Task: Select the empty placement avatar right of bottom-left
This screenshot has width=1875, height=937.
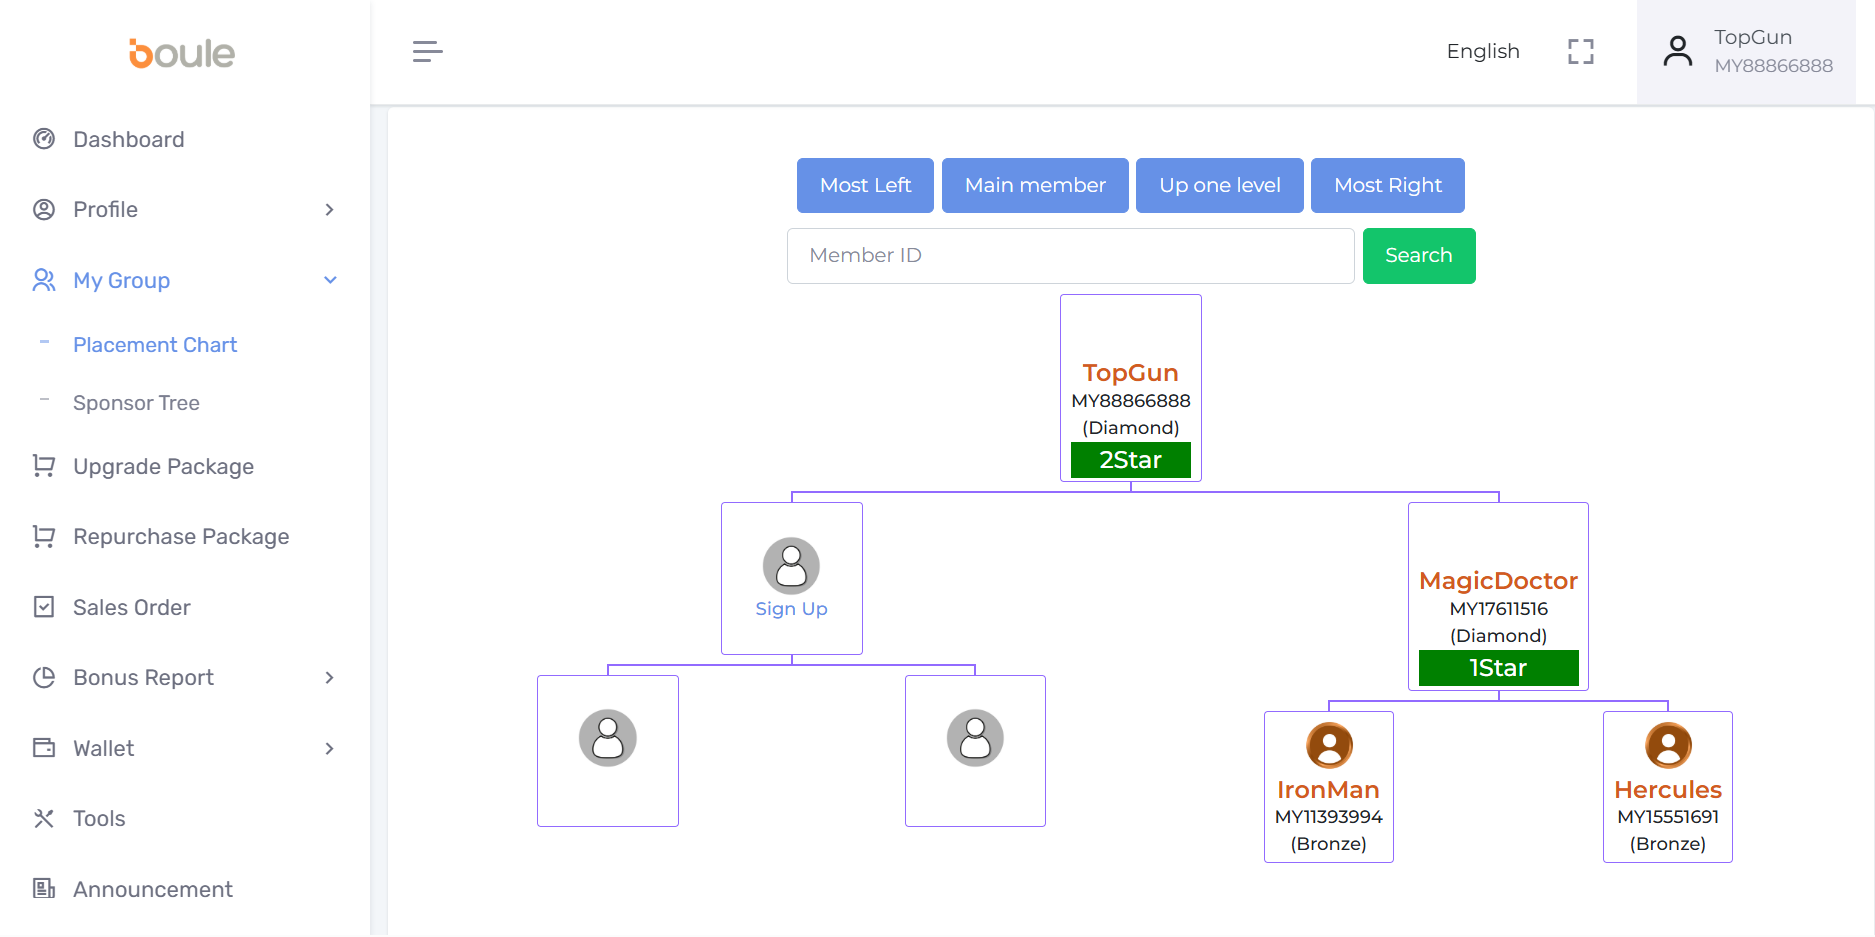Action: 975,738
